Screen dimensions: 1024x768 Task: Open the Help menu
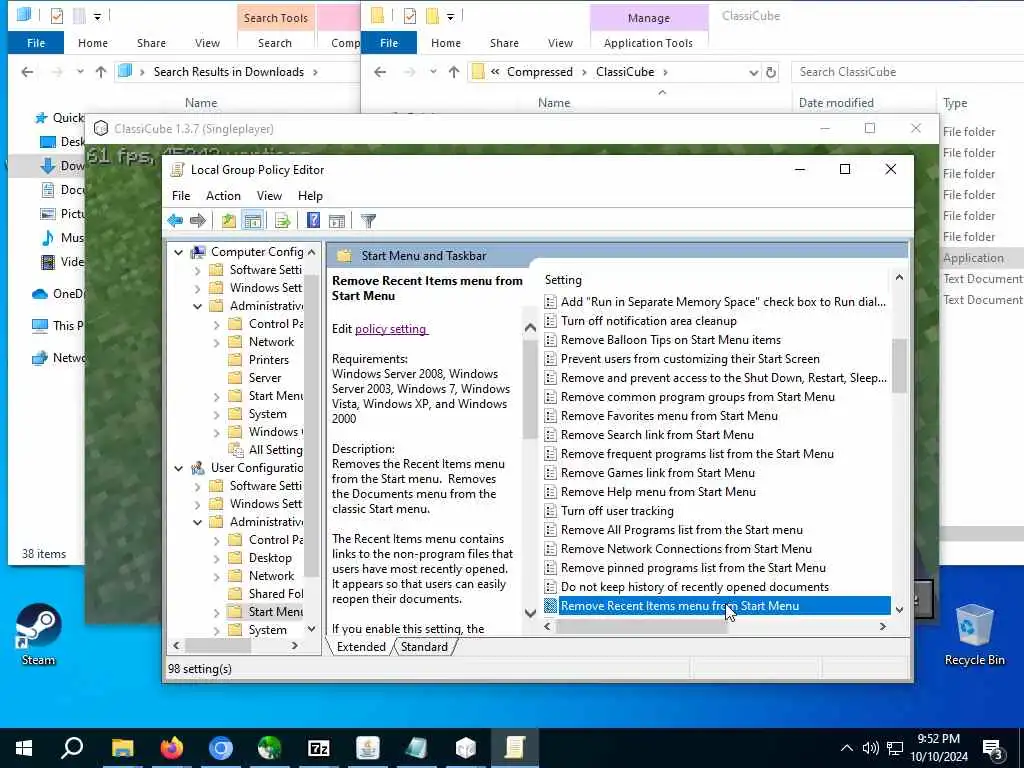310,196
